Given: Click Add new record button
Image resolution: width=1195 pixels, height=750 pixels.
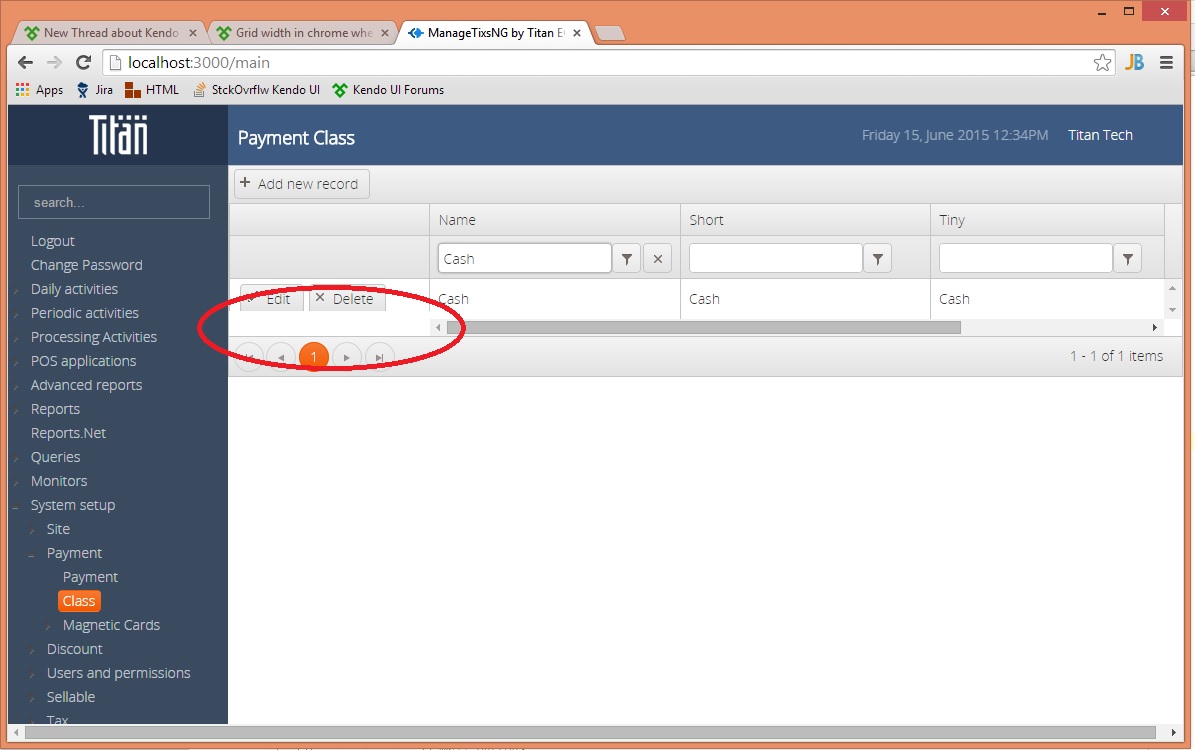Looking at the screenshot, I should [302, 184].
